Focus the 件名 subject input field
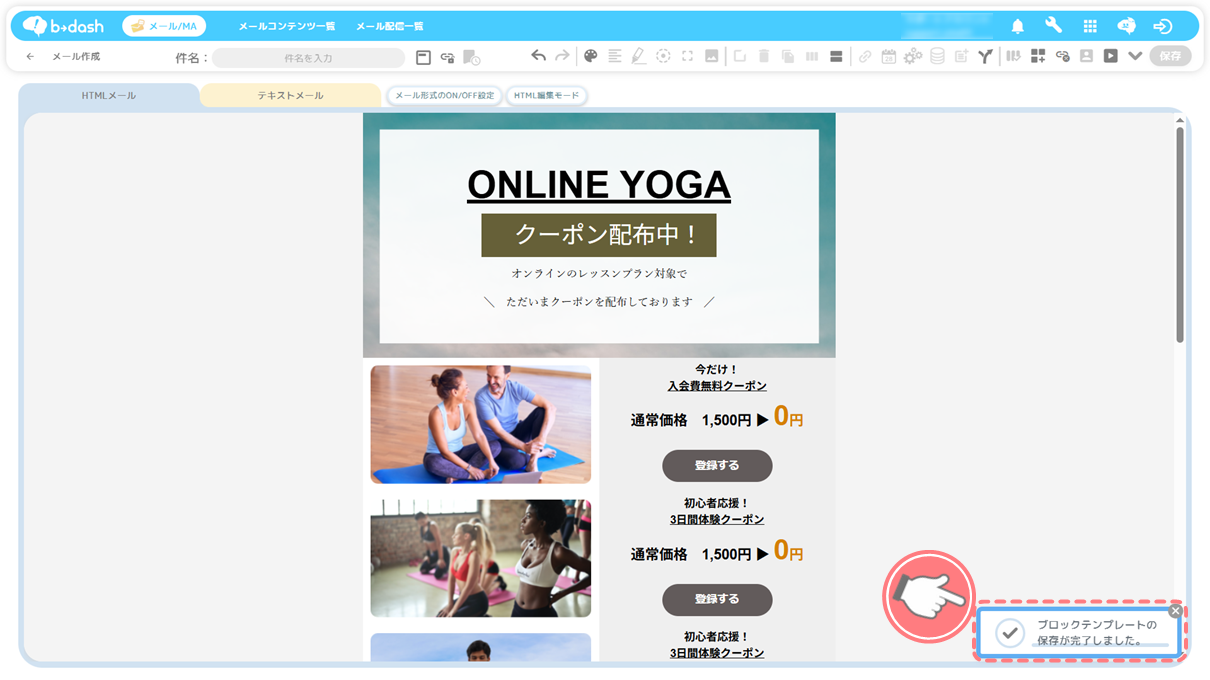The height and width of the screenshot is (680, 1210). (308, 58)
